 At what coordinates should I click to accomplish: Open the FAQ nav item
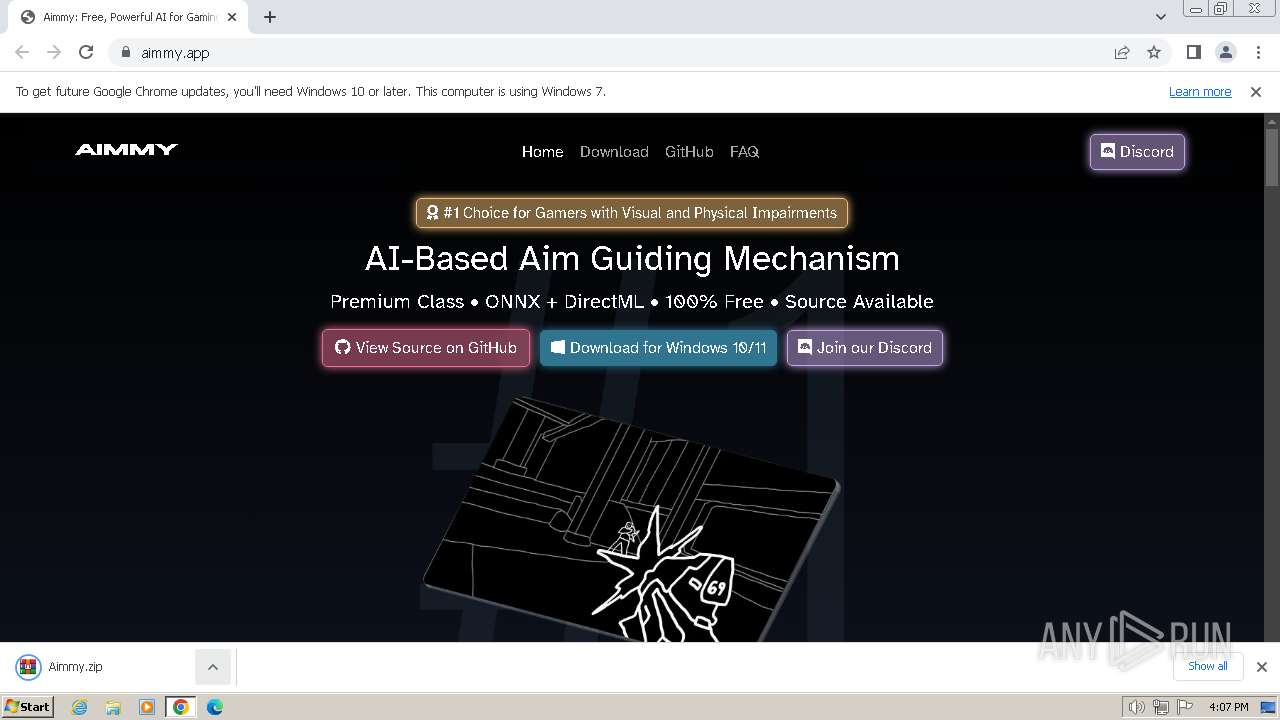(x=744, y=152)
